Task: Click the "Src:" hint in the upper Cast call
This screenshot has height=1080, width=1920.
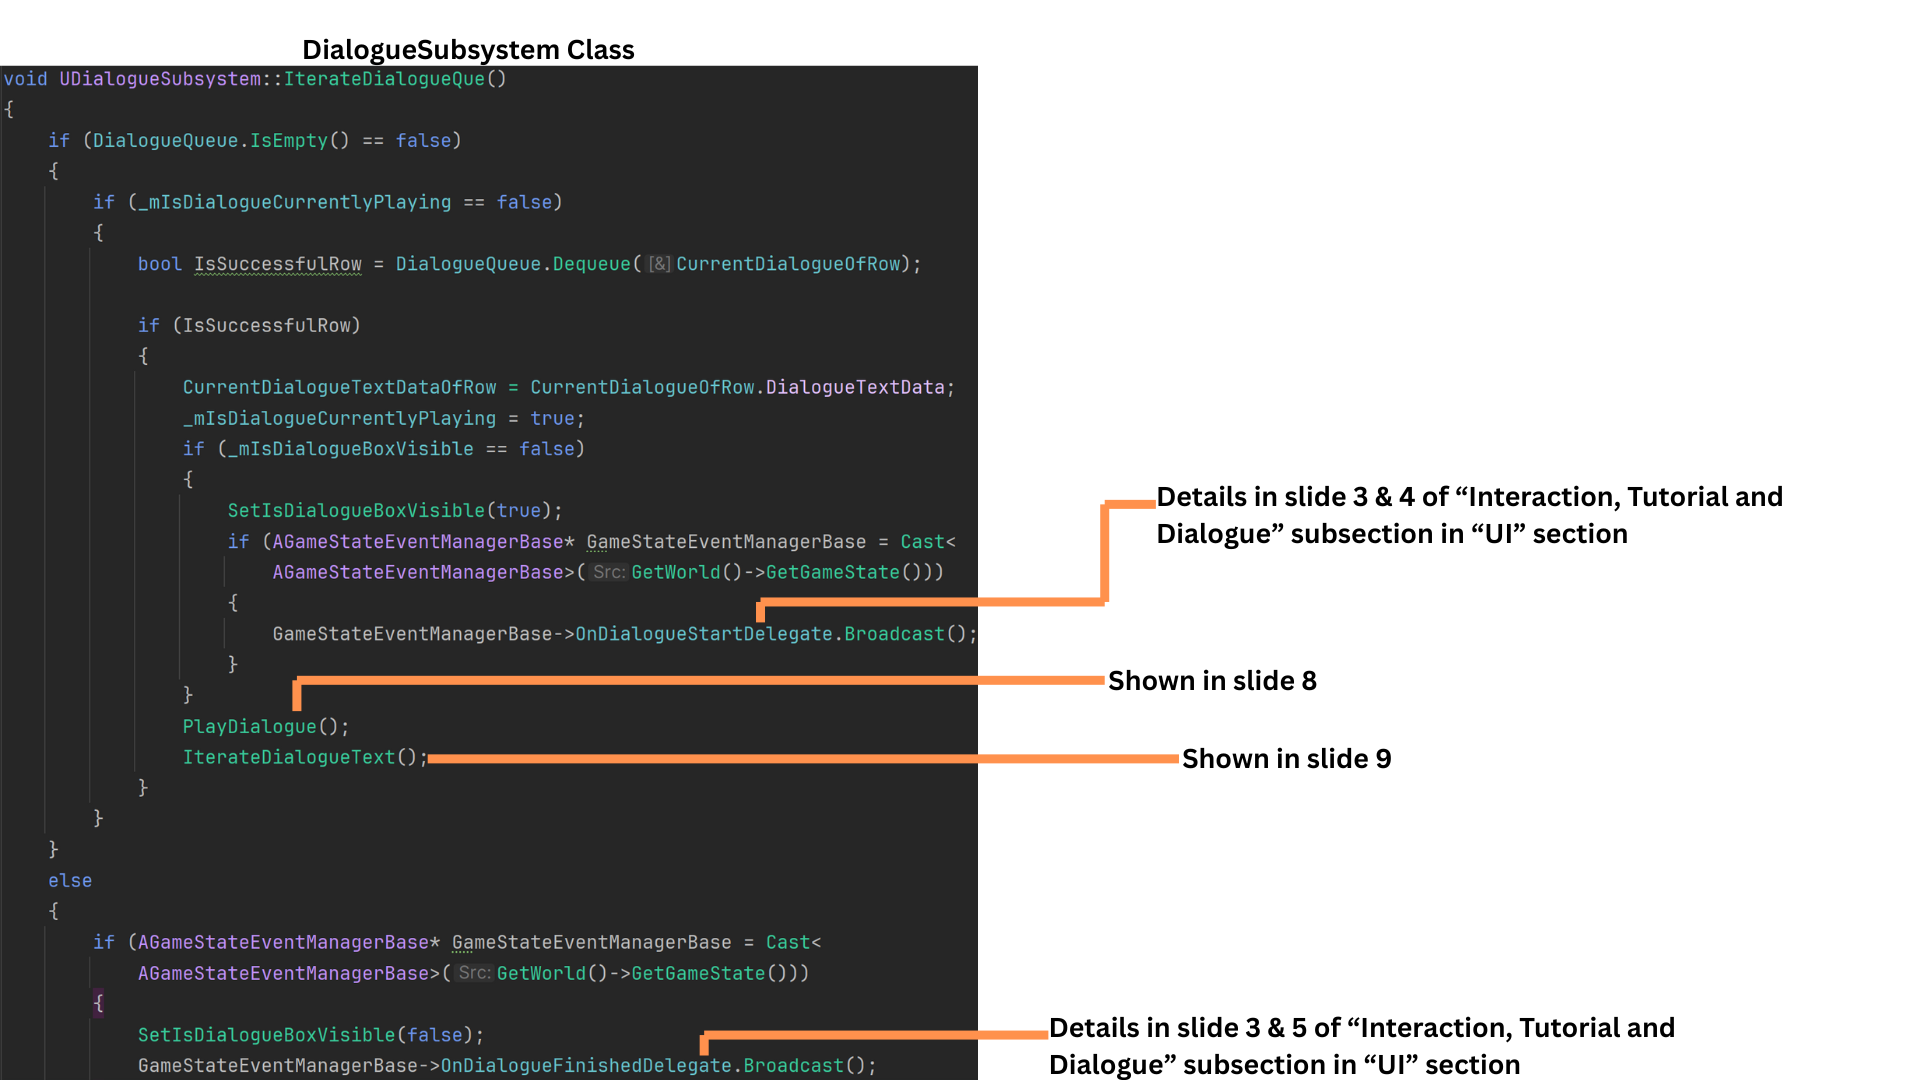Action: (x=608, y=572)
